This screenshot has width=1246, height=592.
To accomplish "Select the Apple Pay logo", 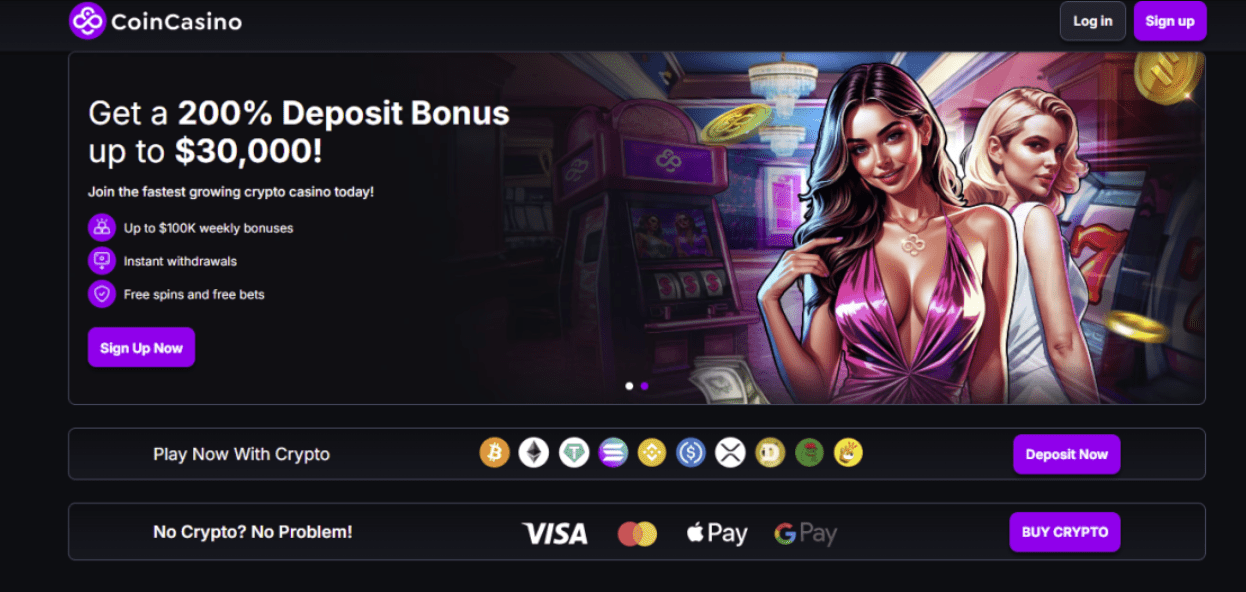I will [x=717, y=534].
